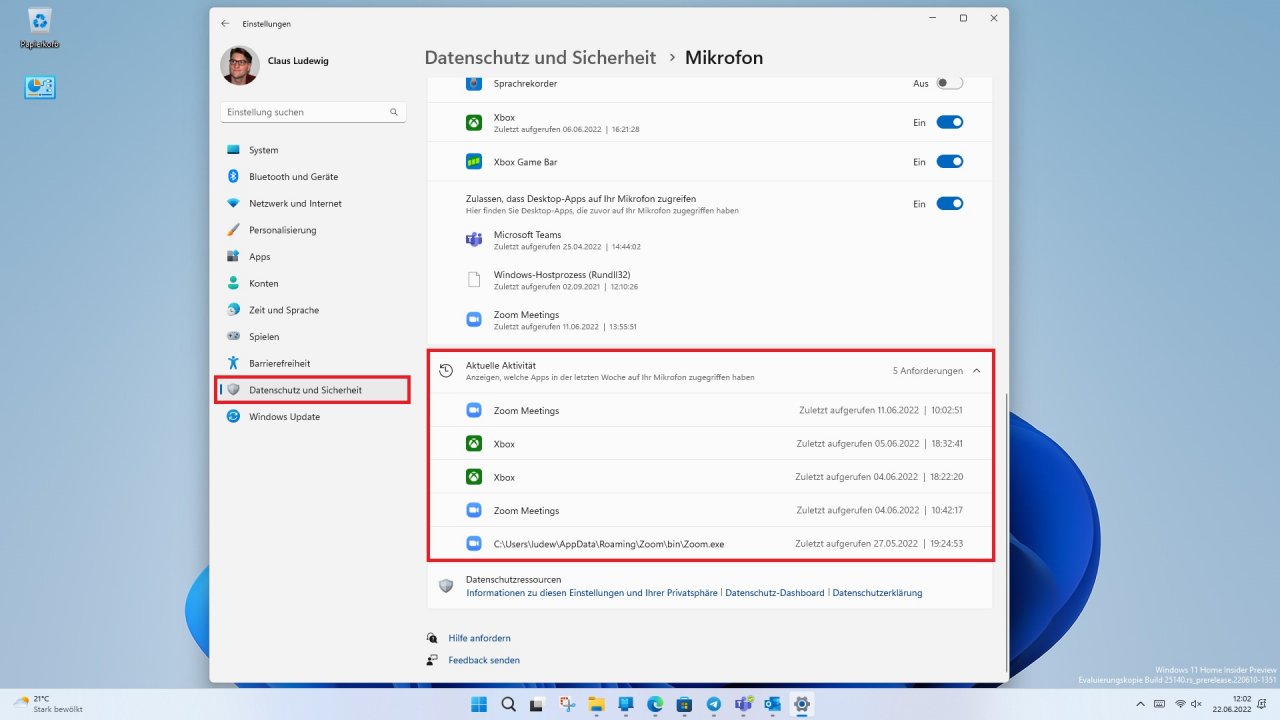Collapse the Aktuelle Aktivität section

click(x=977, y=371)
